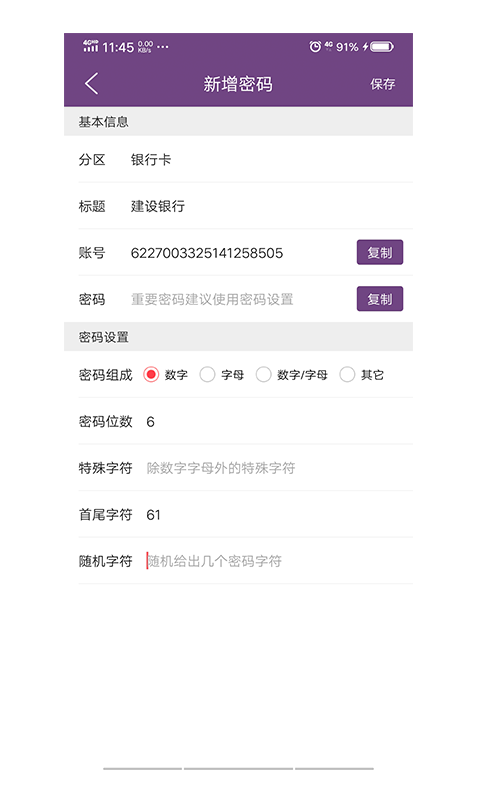Select the 字母 radio option
480x800 pixels.
[207, 374]
